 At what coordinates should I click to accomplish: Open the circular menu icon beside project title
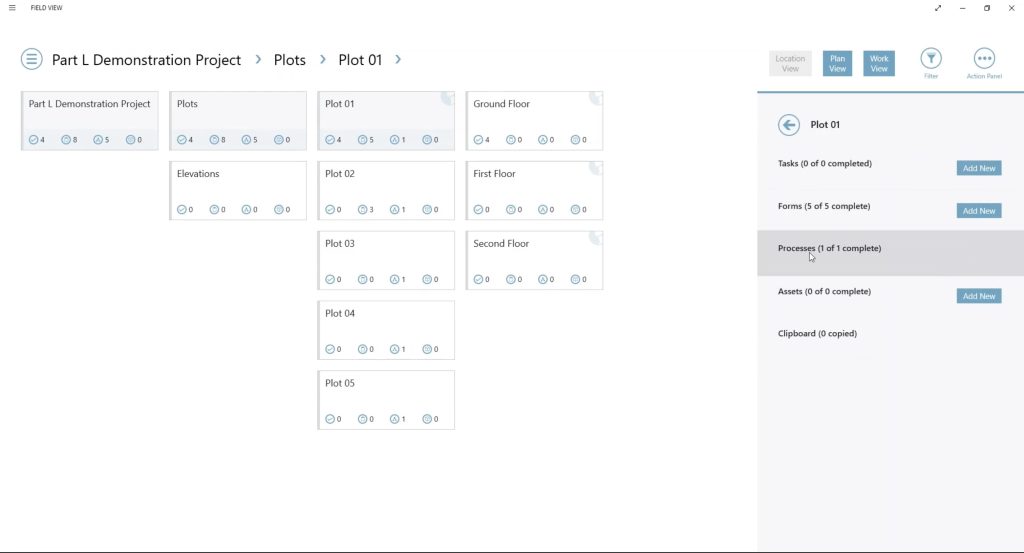(32, 59)
